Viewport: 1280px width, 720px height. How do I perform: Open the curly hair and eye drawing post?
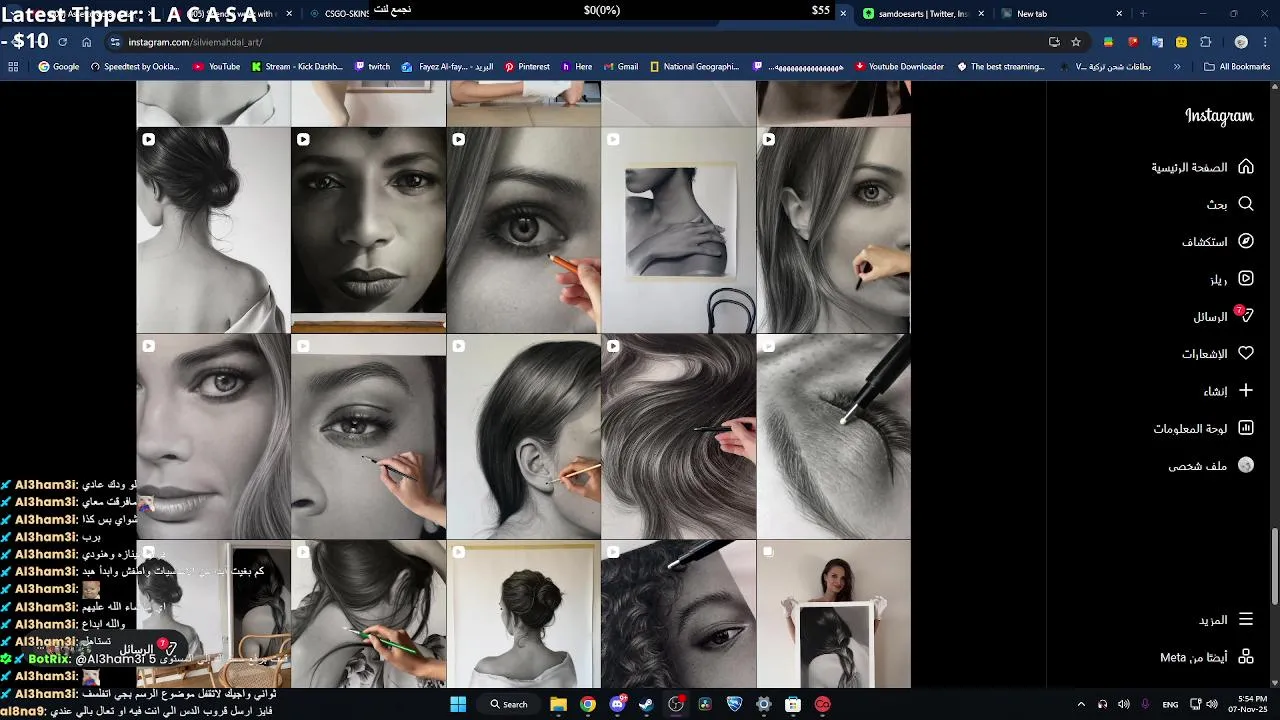click(x=678, y=614)
